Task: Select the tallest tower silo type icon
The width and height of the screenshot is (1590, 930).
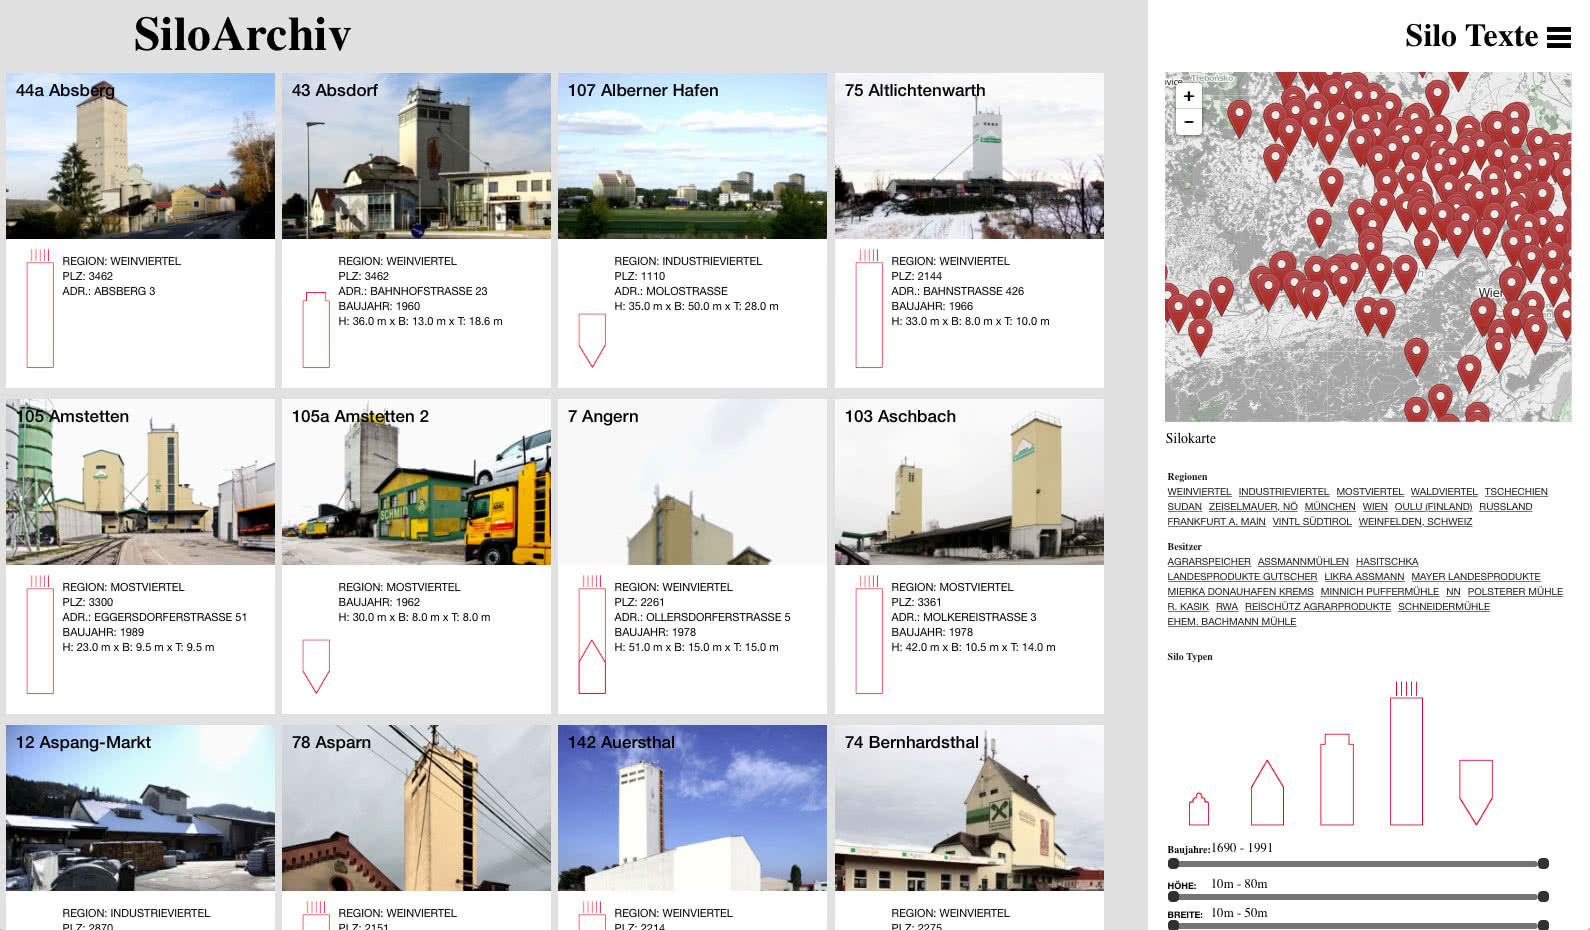Action: pos(1406,753)
